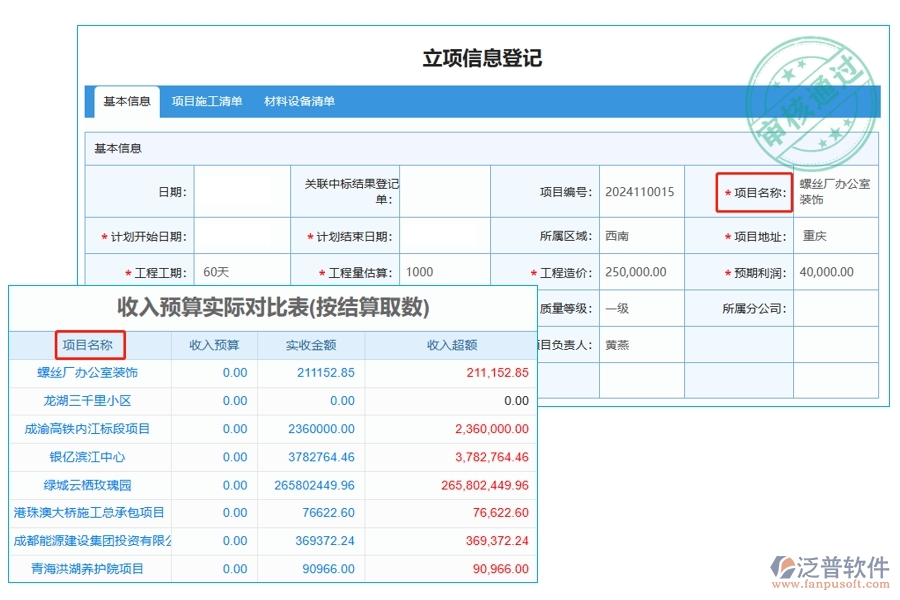
Task: Open the 螺丝厂办公室装饰 project link
Action: pos(87,372)
